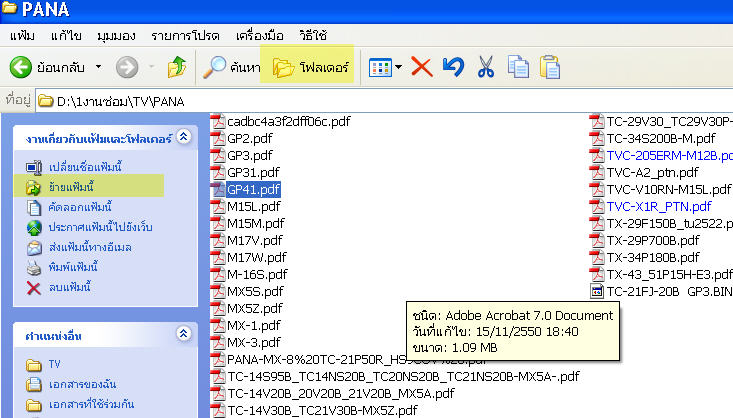Select file M17W.pdf
Screen dimensions: 733x418
(x=257, y=257)
